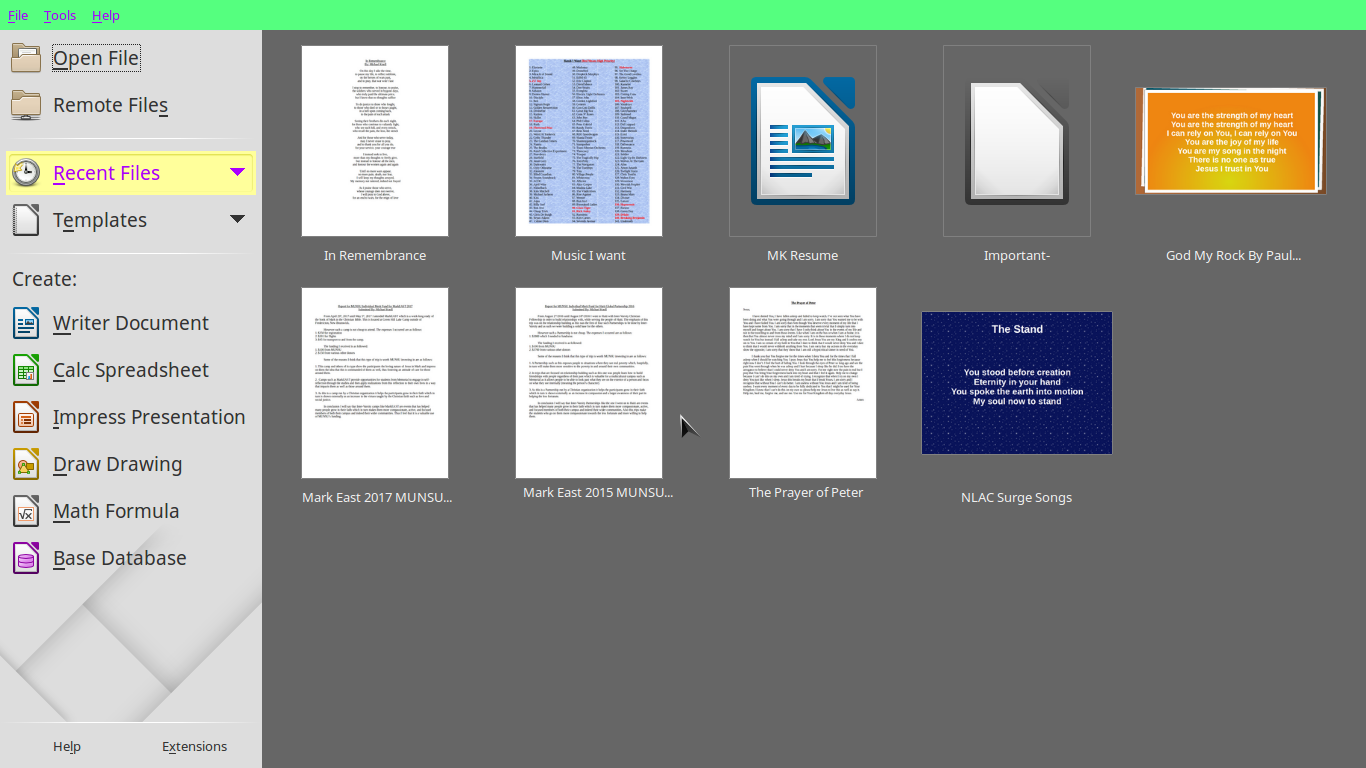
Task: Click the 'Mark East 2017 MUNSU...' name
Action: 377,497
